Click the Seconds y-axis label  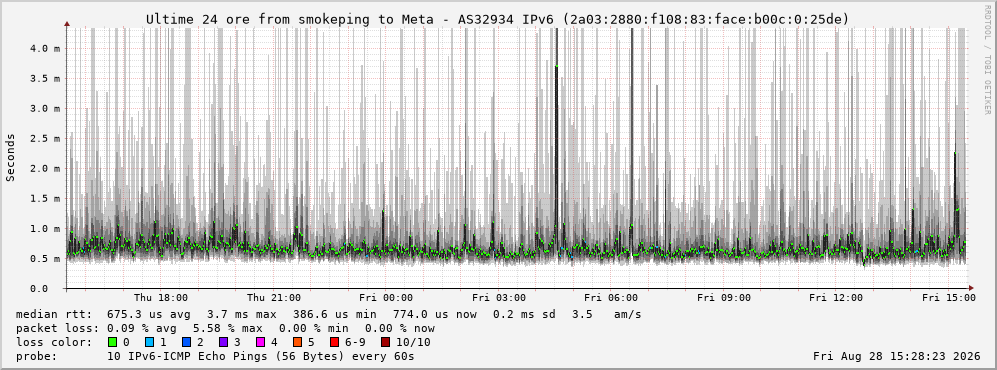click(x=10, y=158)
